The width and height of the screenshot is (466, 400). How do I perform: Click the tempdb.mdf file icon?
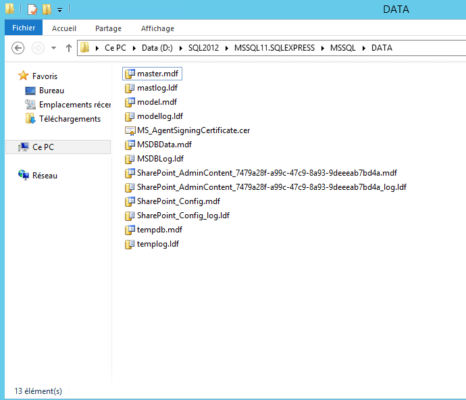pyautogui.click(x=130, y=230)
